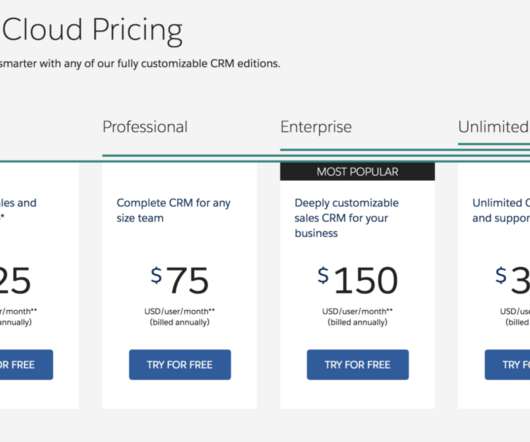Select the Enterprise edition heading
Image resolution: width=530 pixels, height=442 pixels.
pyautogui.click(x=316, y=127)
